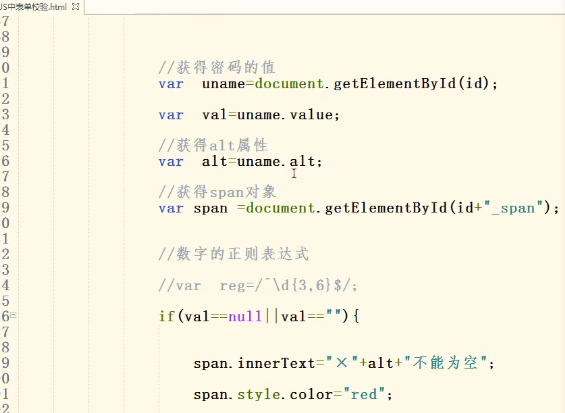
Task: Click 'document' in the uname assignment line
Action: pyautogui.click(x=289, y=84)
